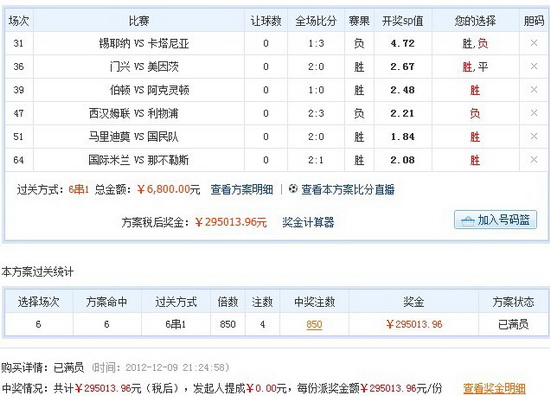Open the 查看方案明细 link
Screen dimensions: 550x396
pyautogui.click(x=242, y=190)
